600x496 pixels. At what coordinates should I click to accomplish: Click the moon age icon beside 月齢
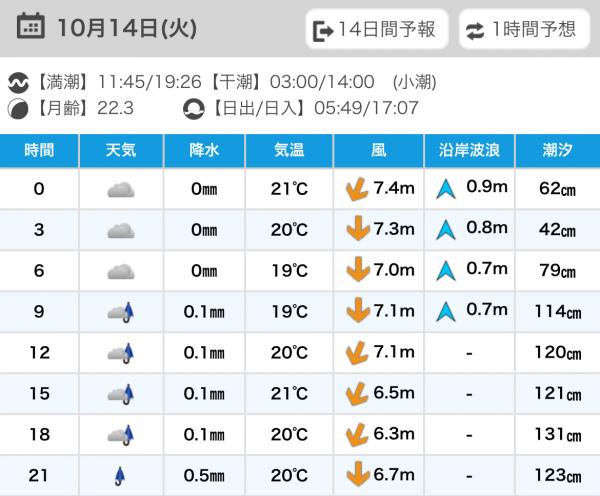point(20,107)
